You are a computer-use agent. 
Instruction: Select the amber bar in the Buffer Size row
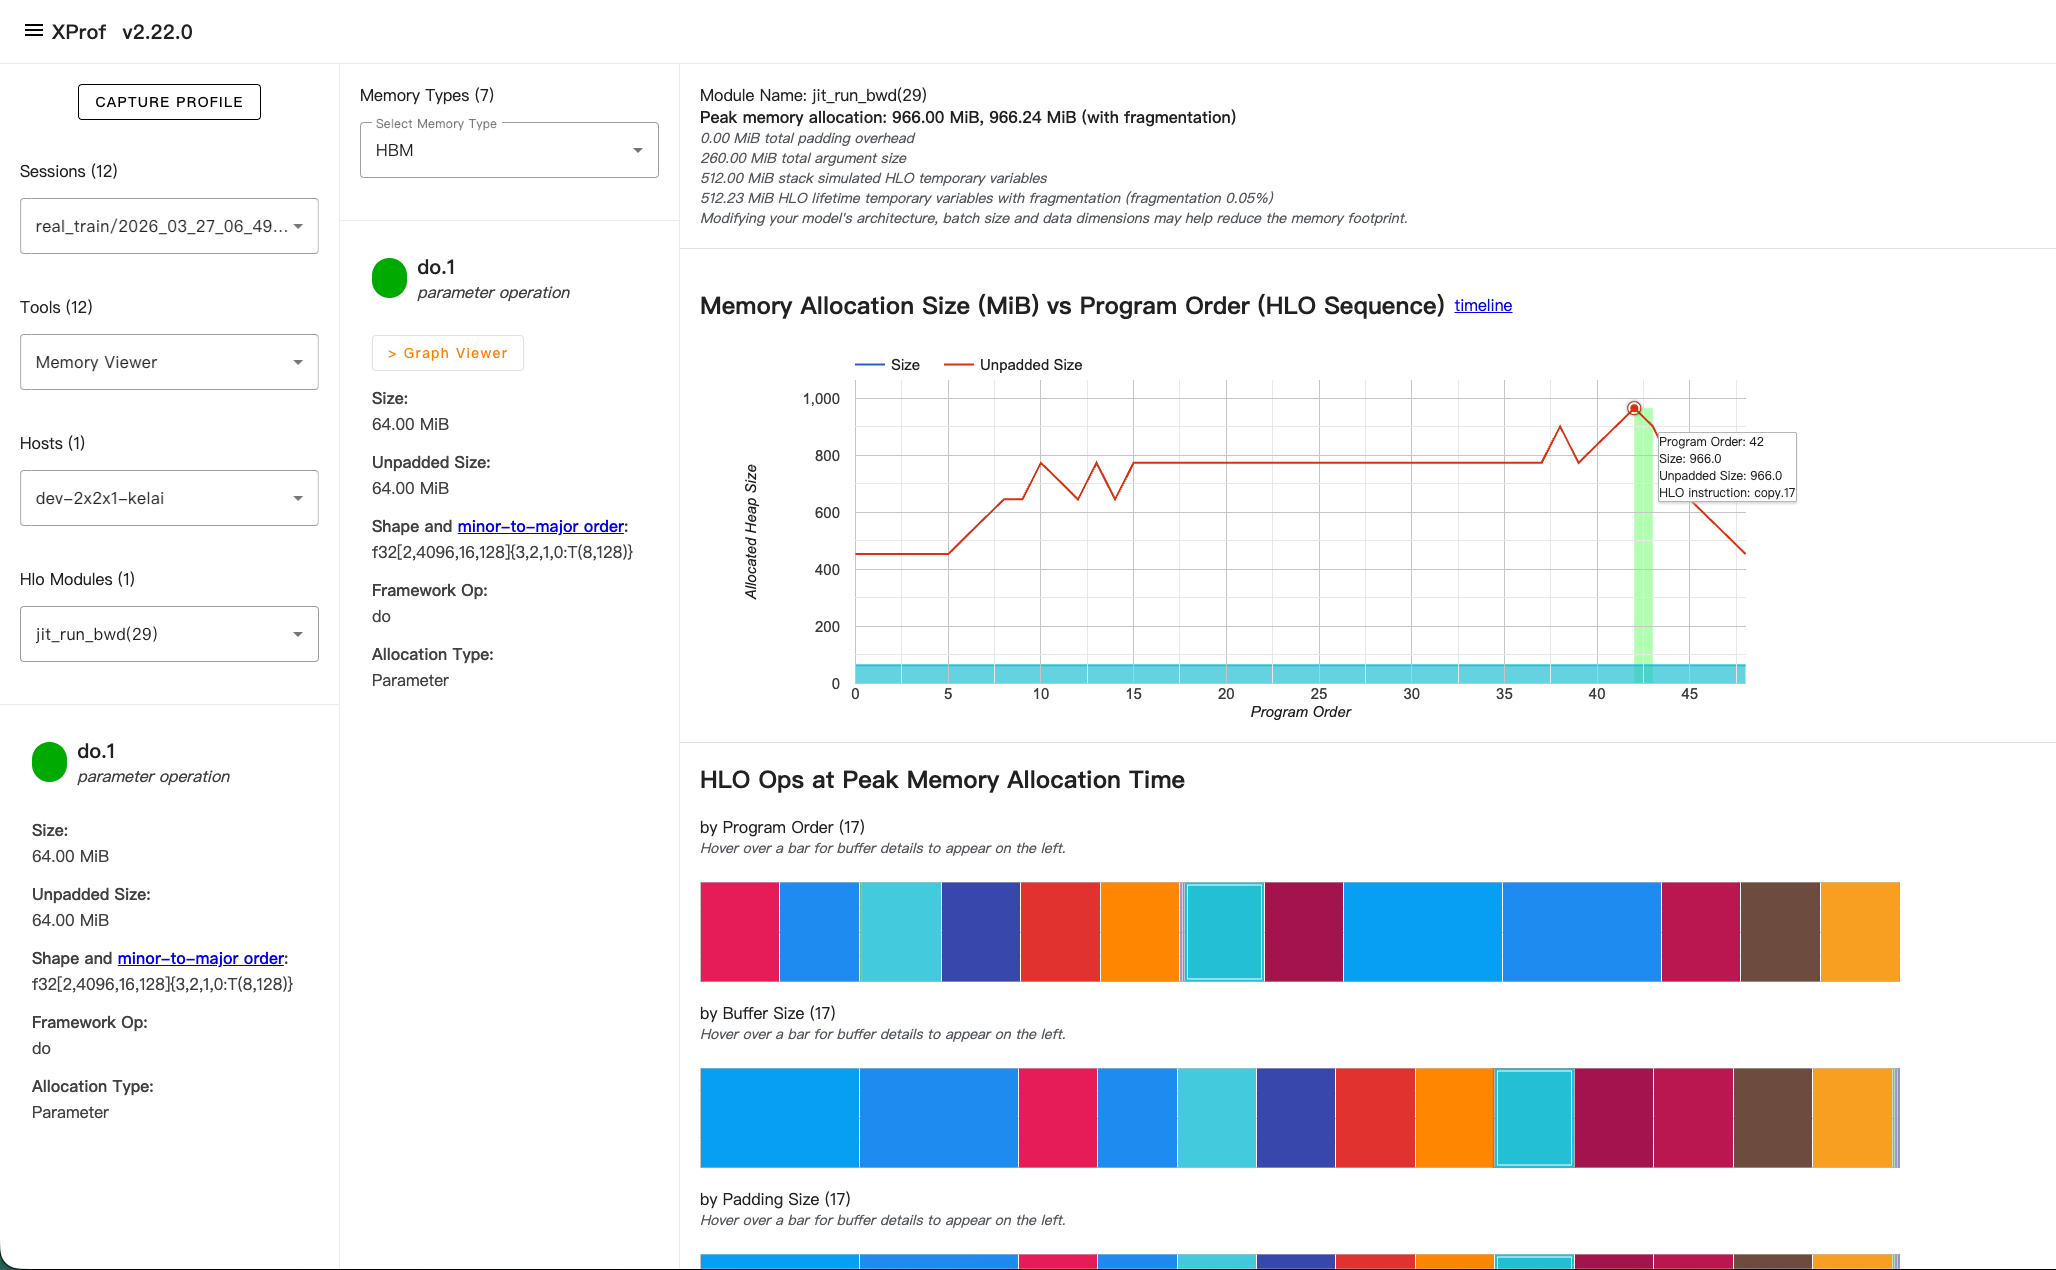coord(1853,1118)
